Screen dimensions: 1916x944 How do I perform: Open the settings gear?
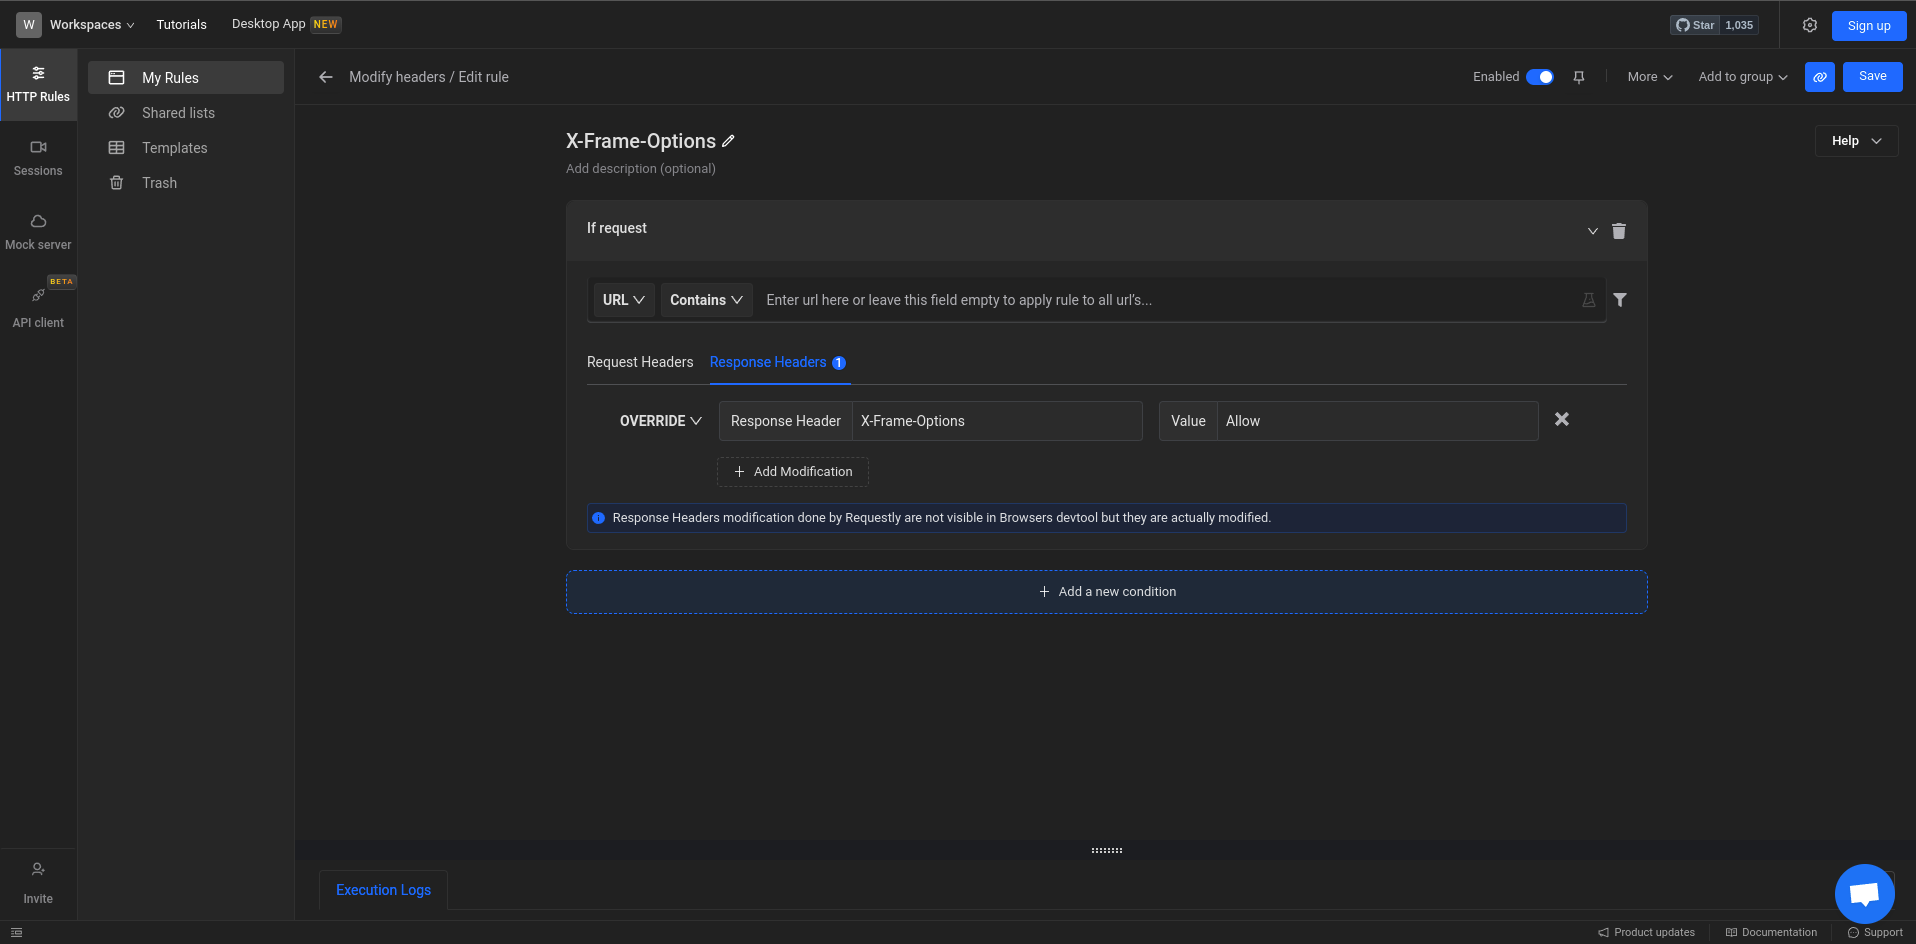coord(1810,25)
